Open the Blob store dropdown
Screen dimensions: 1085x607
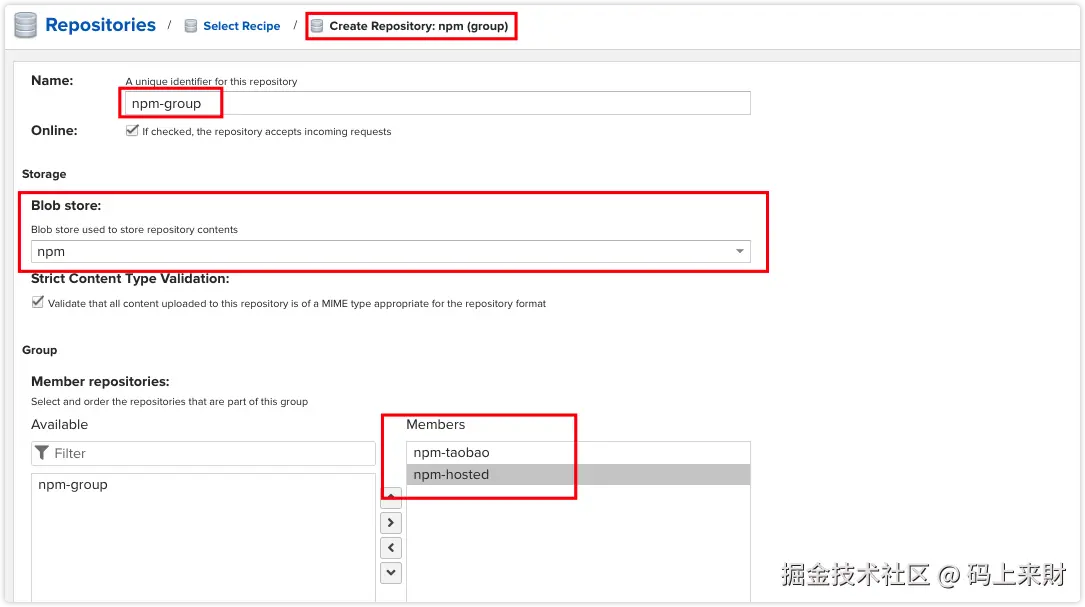click(x=390, y=251)
